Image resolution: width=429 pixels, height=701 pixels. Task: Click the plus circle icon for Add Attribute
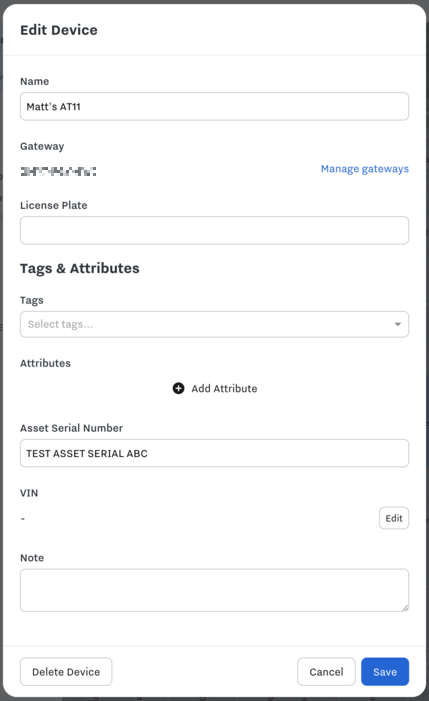tap(178, 388)
